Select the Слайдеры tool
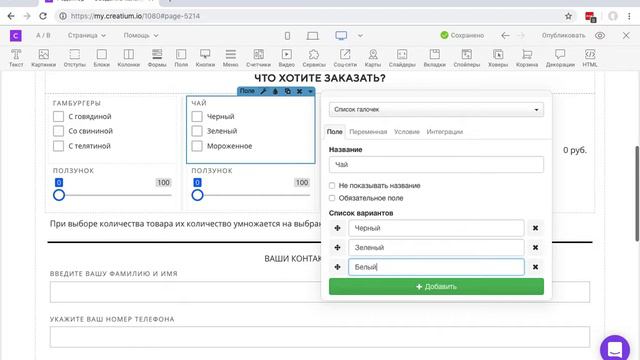Image resolution: width=640 pixels, height=360 pixels. coord(402,58)
